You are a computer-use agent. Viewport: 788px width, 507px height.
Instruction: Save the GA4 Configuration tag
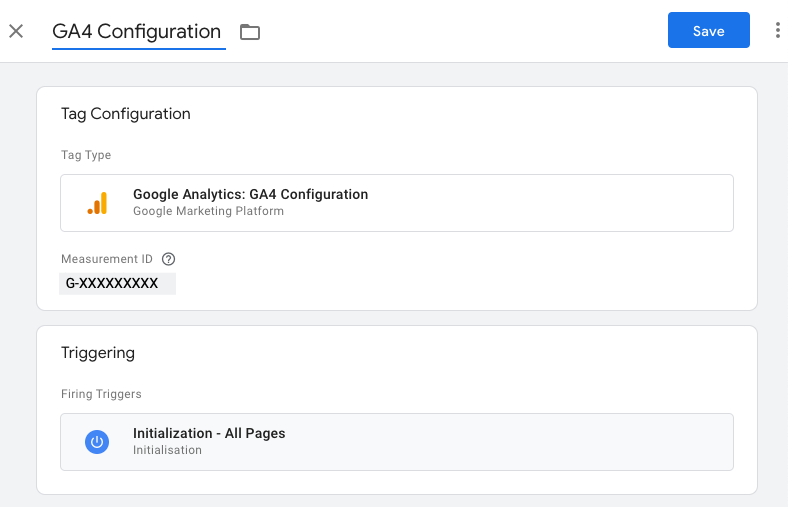click(708, 31)
